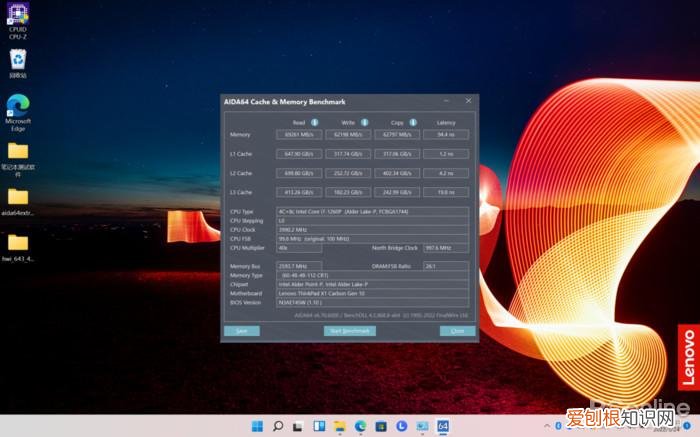Click the CPU Clock value field
Screen dimensions: 700x437
pos(372,230)
